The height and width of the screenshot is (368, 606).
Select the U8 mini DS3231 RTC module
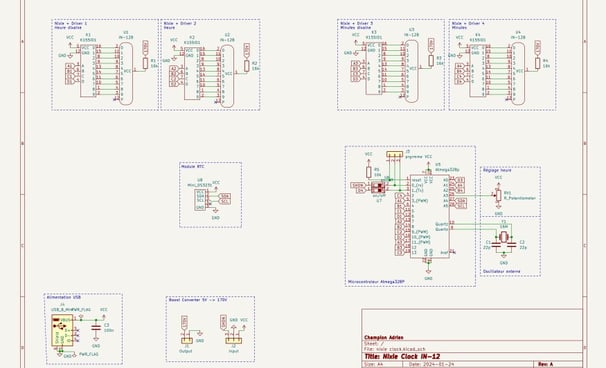[x=200, y=200]
